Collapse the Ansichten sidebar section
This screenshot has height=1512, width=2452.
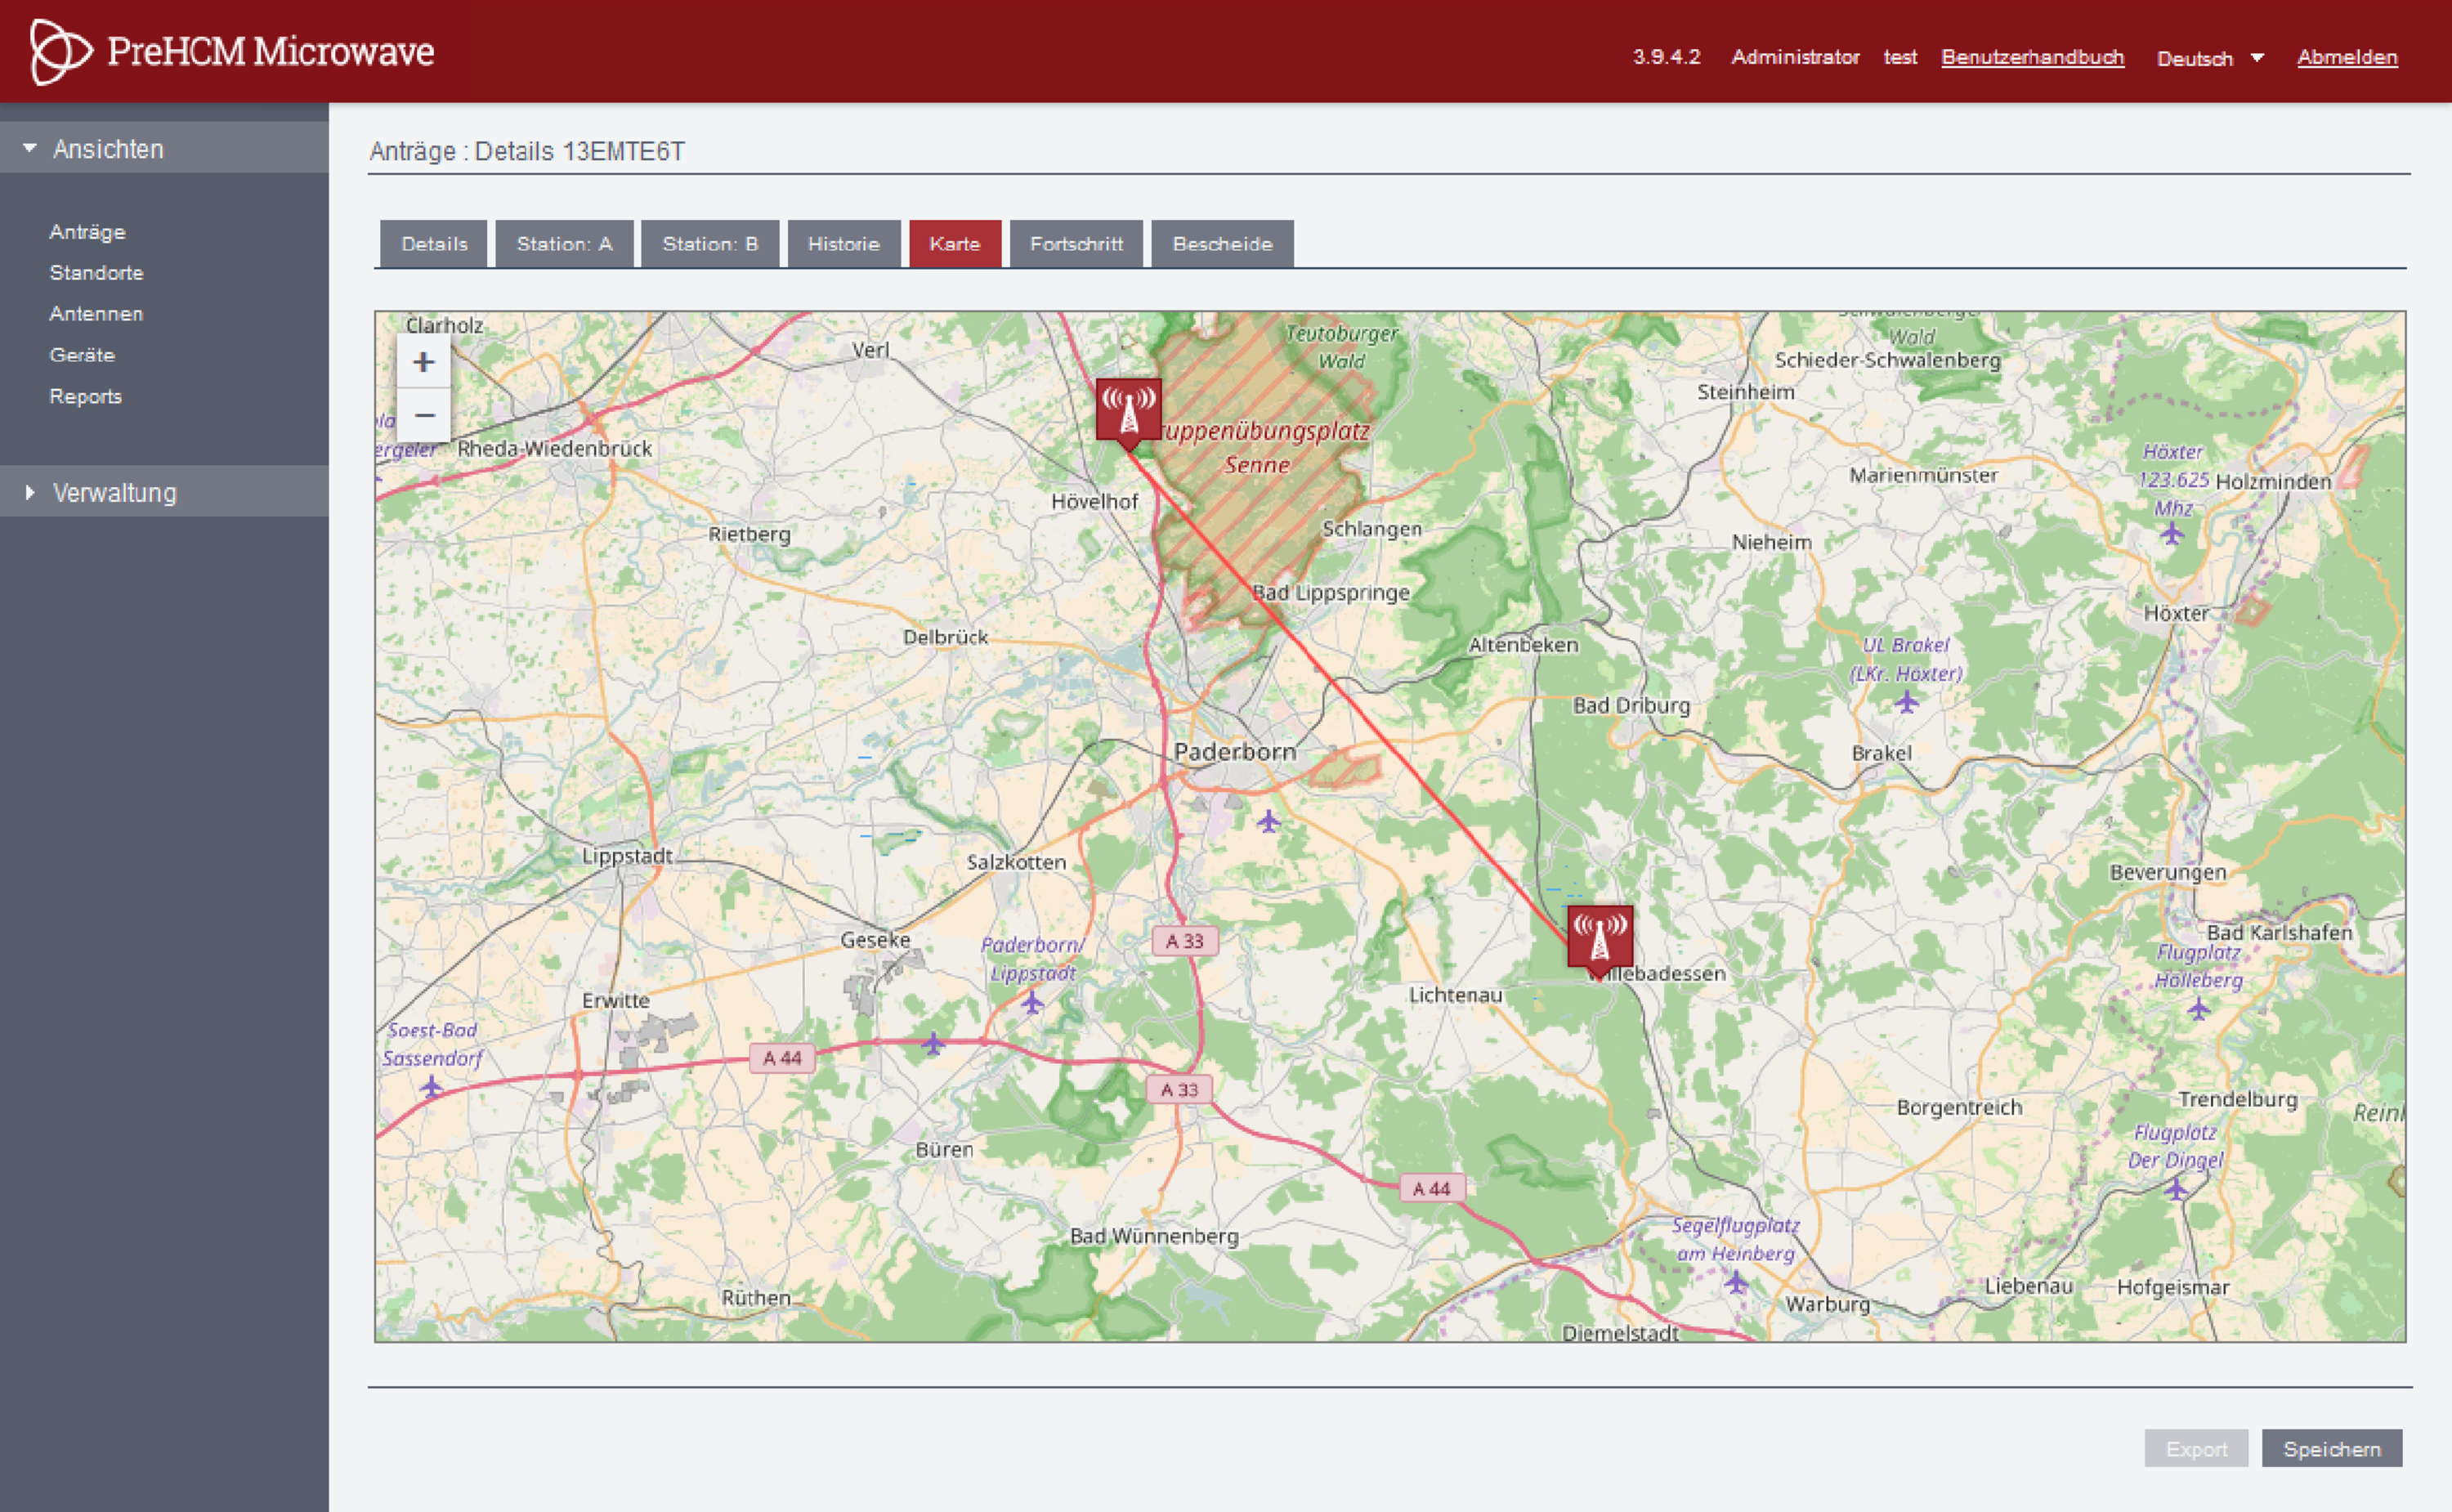[164, 149]
